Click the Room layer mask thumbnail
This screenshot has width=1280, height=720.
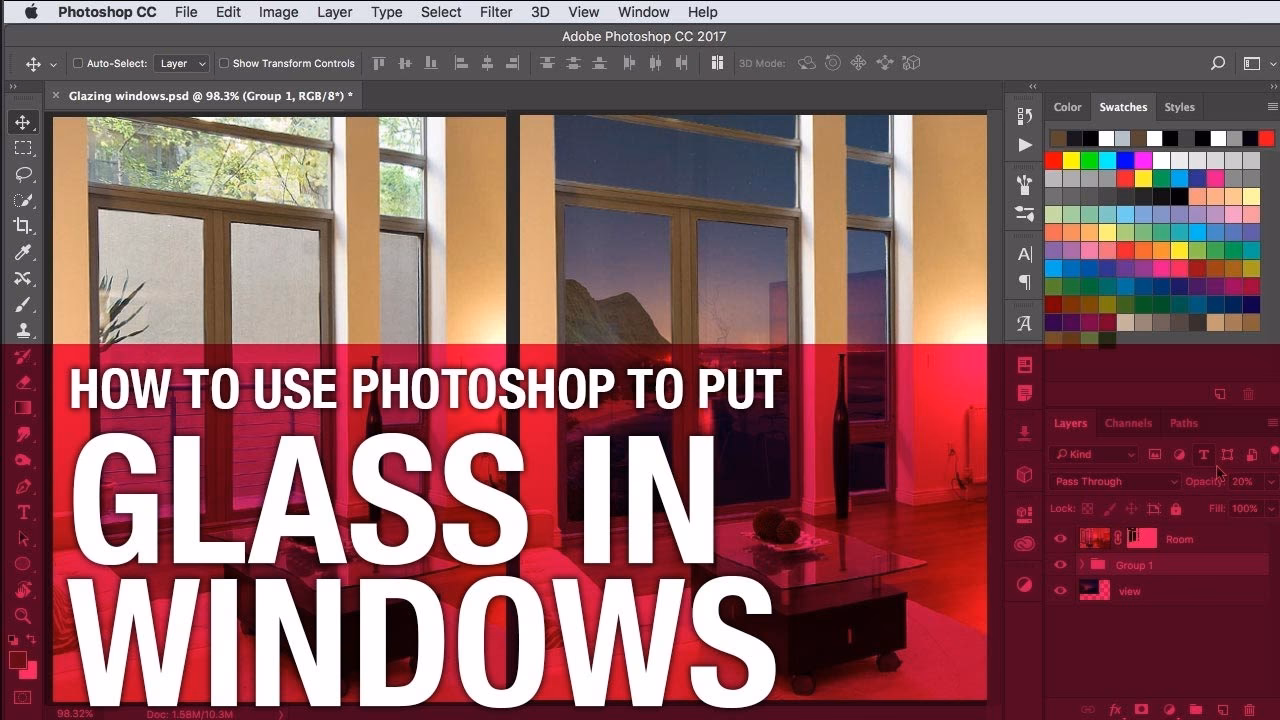1140,538
